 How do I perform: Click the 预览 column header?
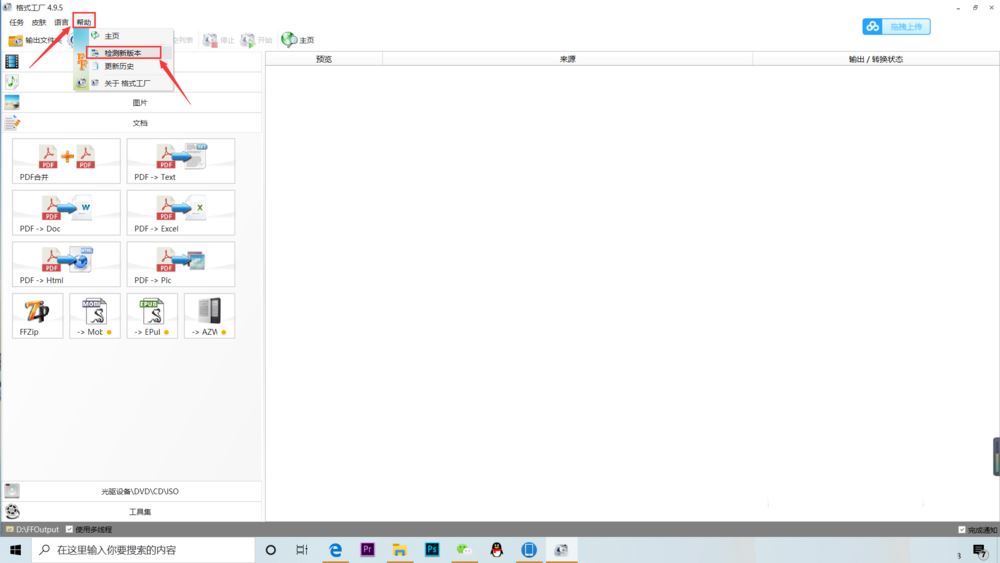pyautogui.click(x=324, y=59)
